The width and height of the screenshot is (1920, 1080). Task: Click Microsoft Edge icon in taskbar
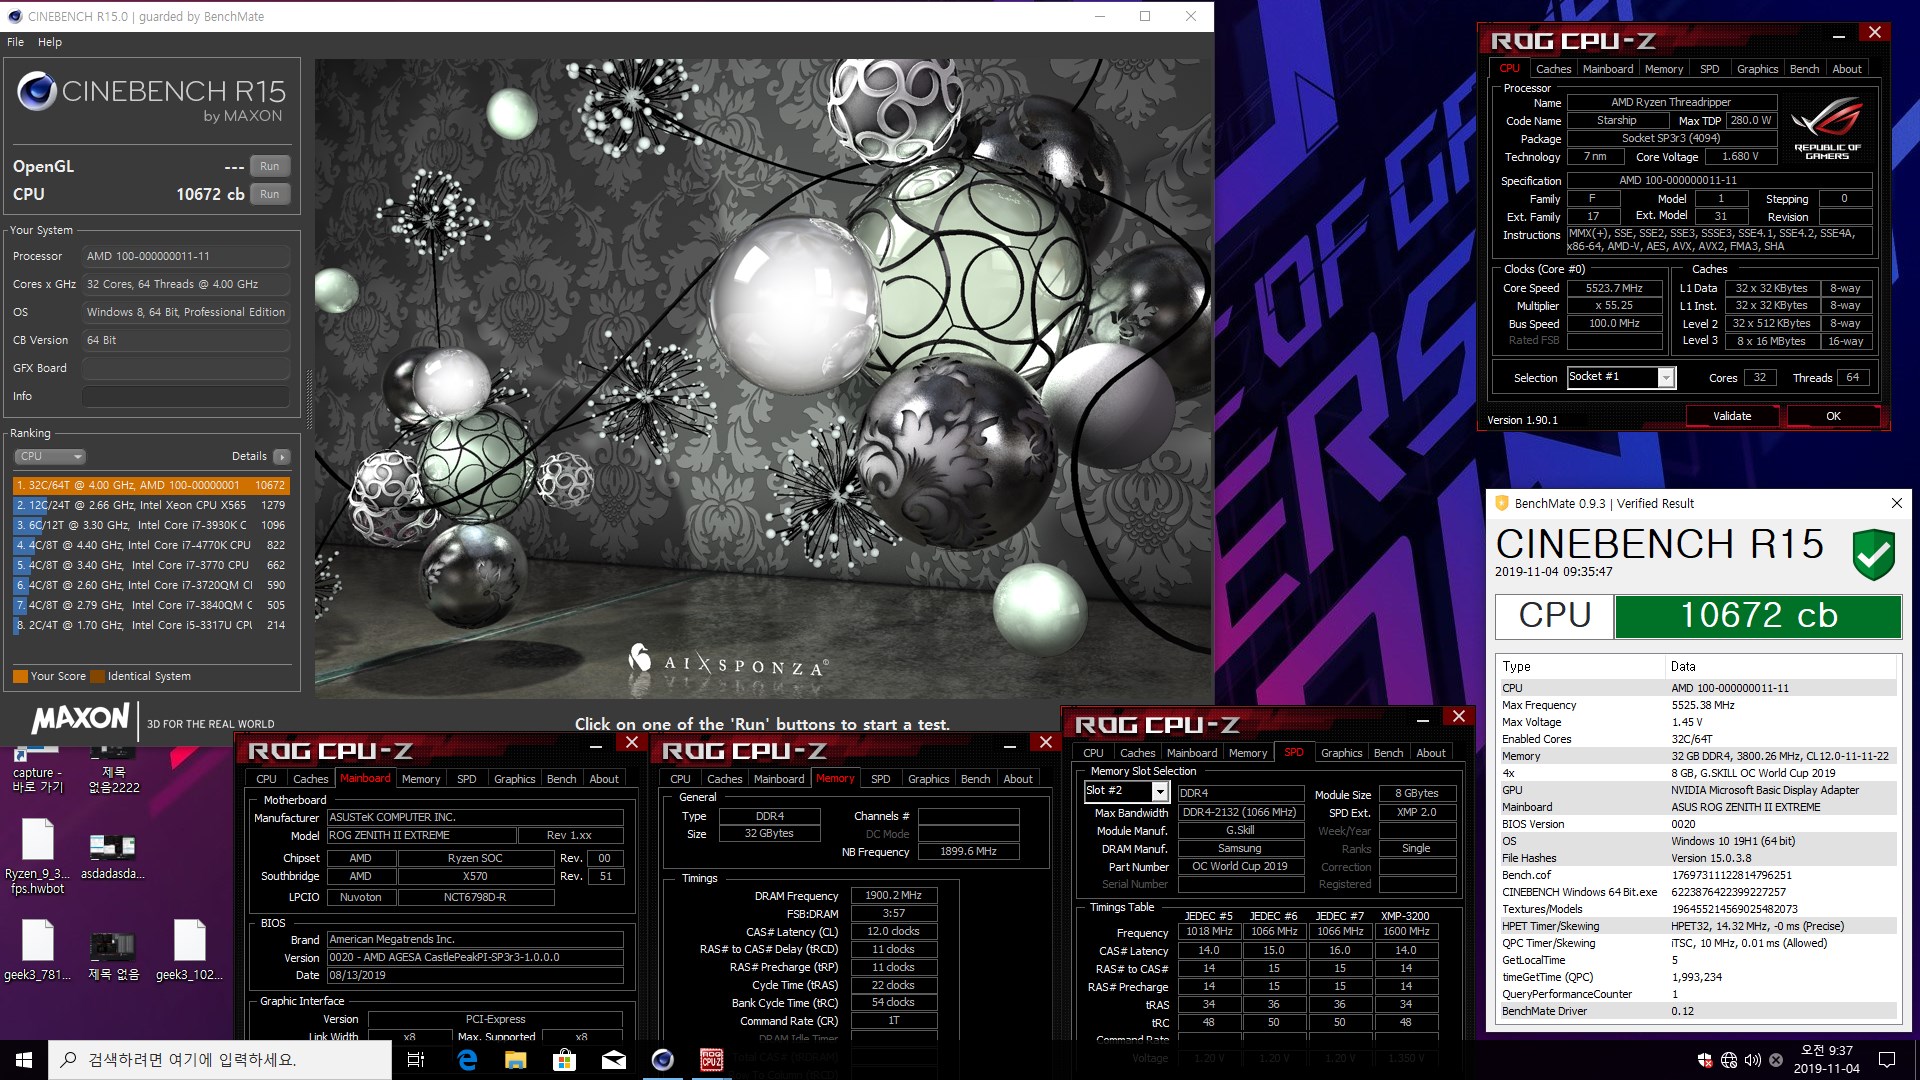click(x=466, y=1060)
